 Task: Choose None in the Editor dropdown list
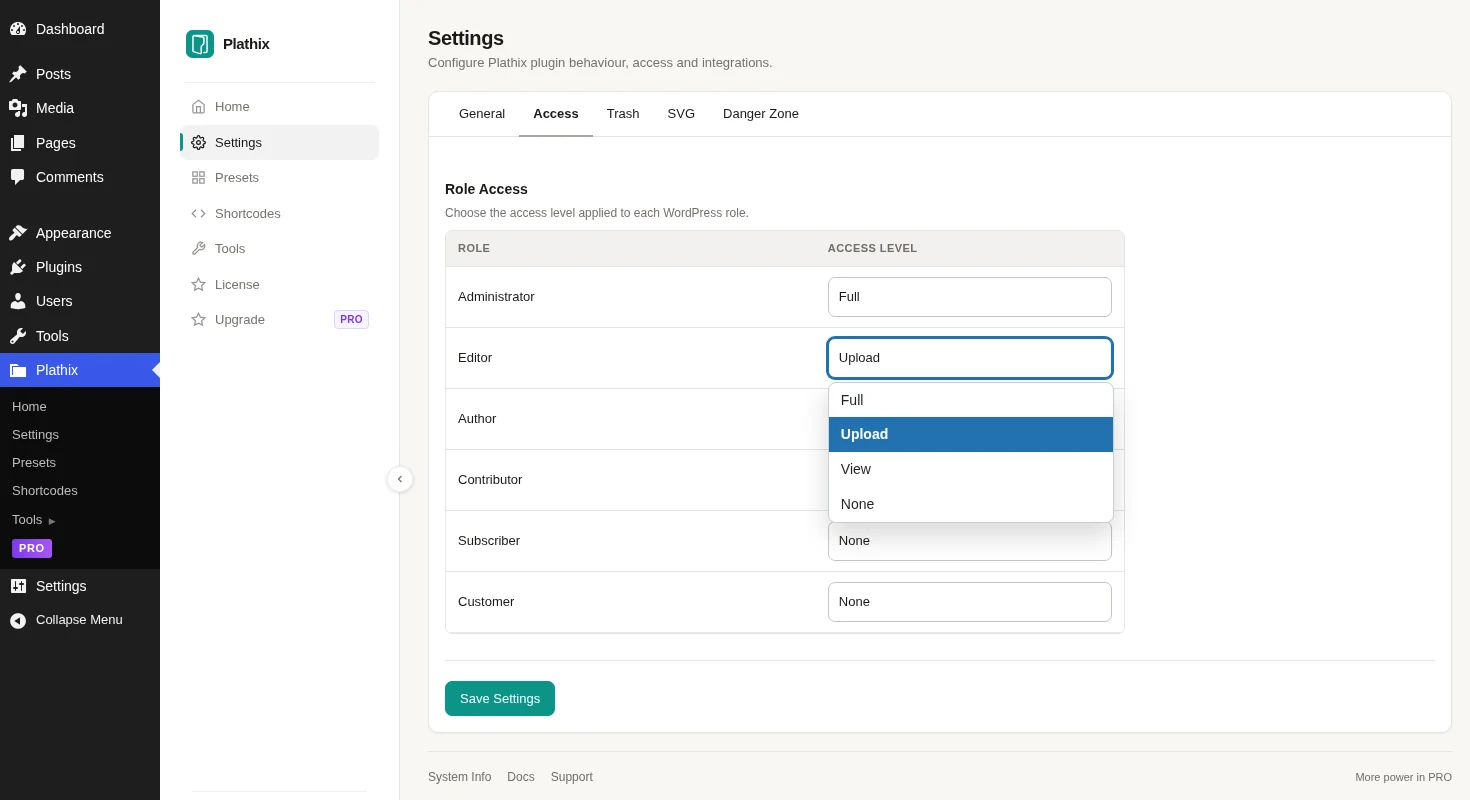[971, 504]
